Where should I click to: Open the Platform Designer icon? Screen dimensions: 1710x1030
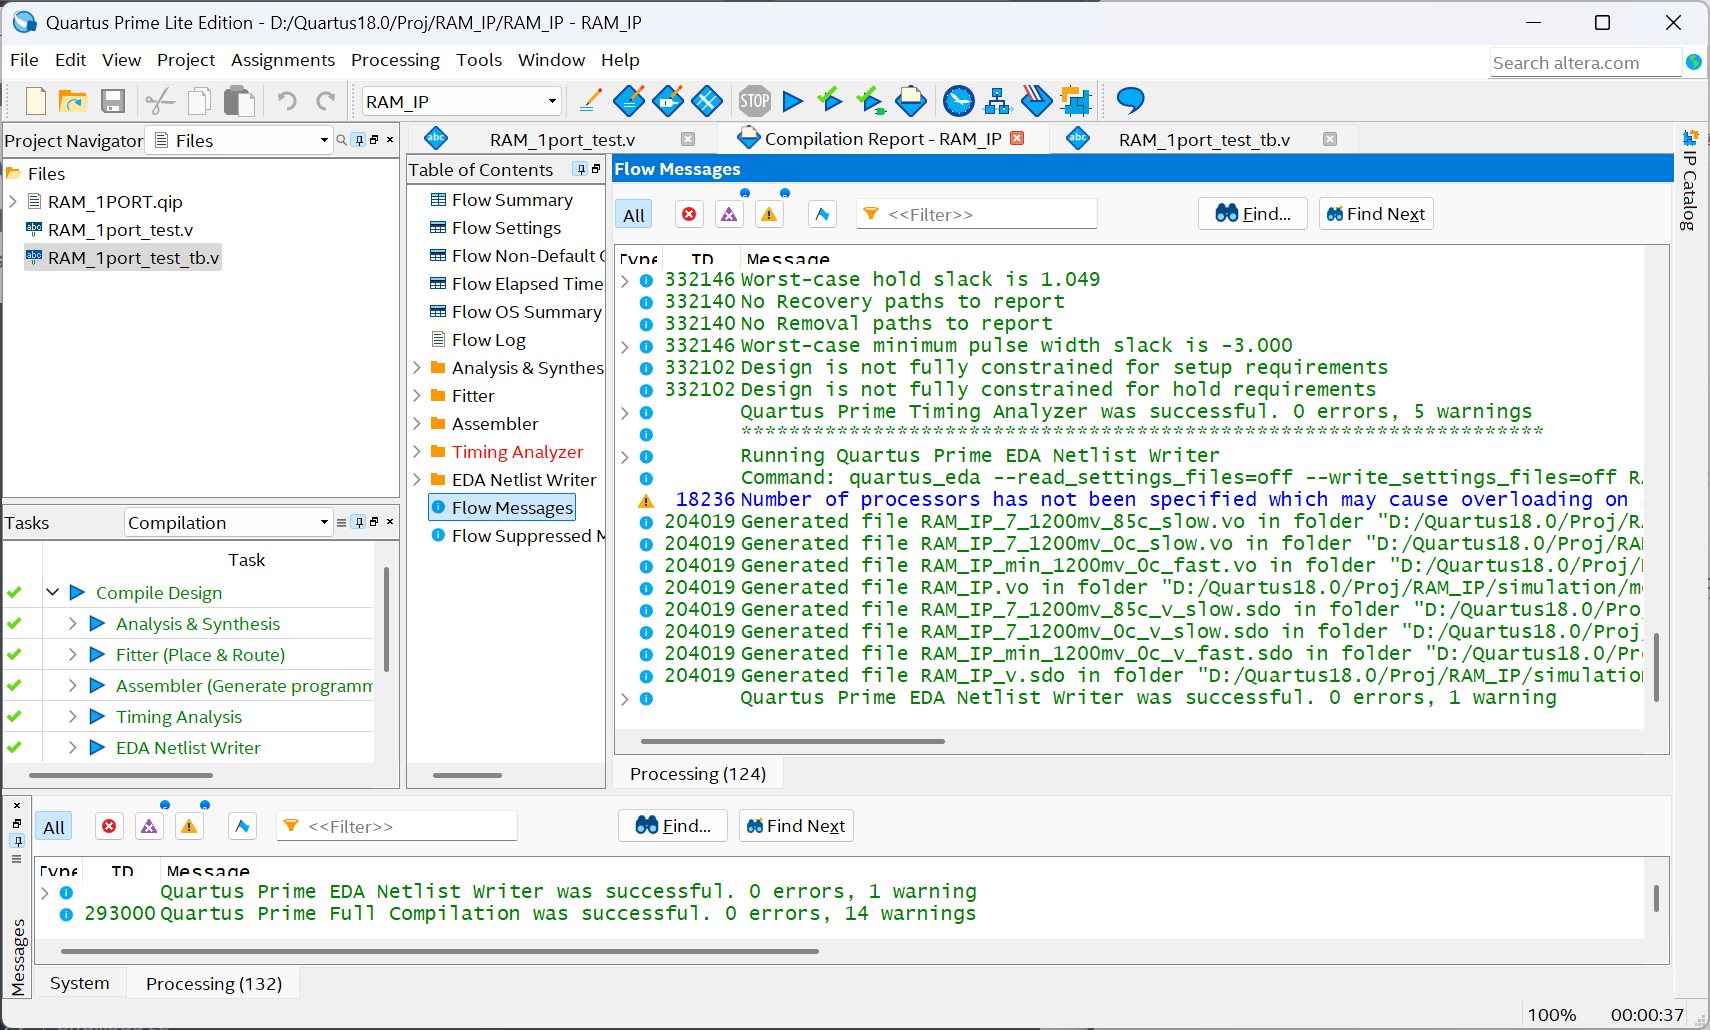coord(1075,100)
